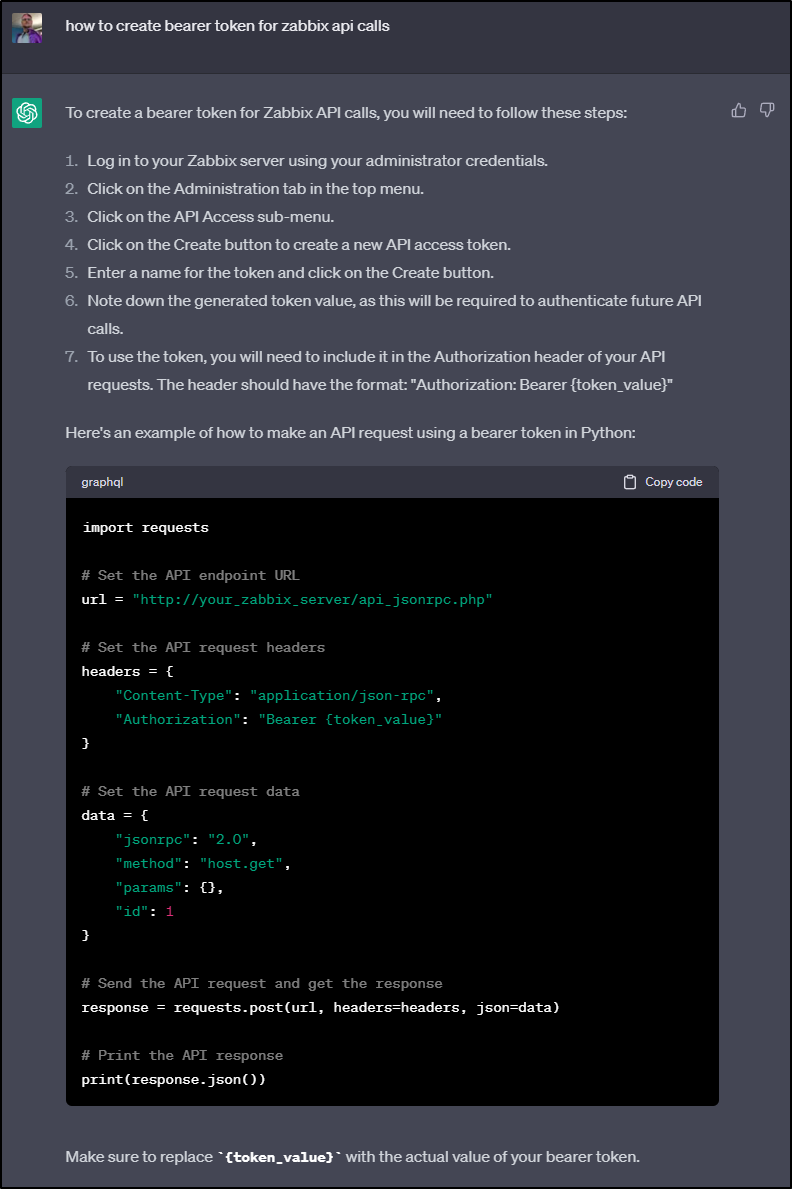
Task: Click the '# Print the API response' comment
Action: click(x=182, y=1056)
